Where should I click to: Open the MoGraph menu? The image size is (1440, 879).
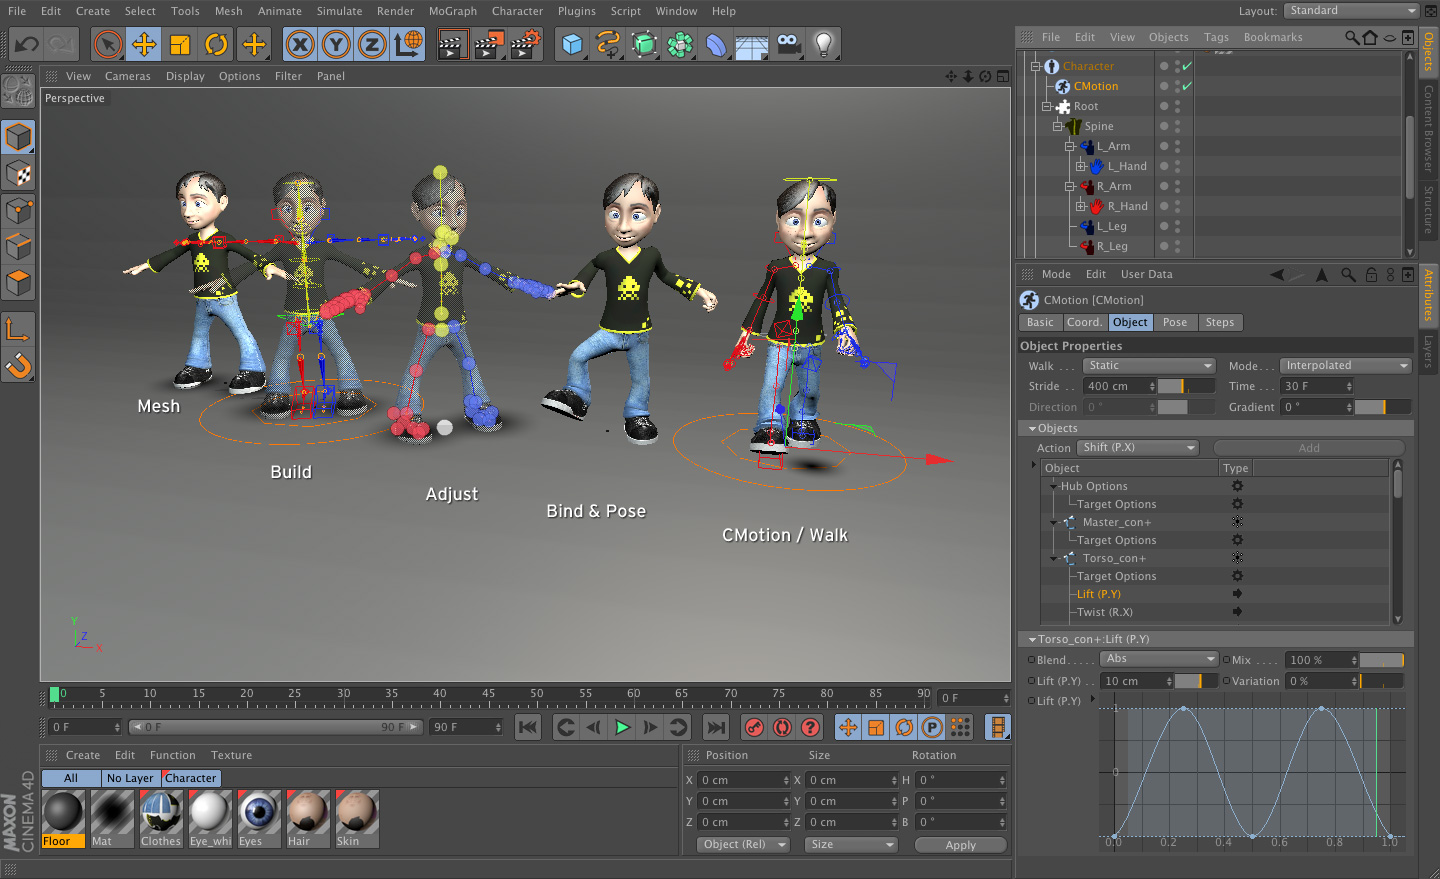point(453,11)
